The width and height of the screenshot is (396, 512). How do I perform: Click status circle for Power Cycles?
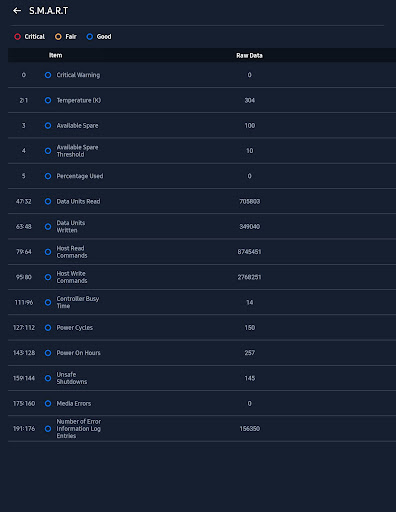coord(48,328)
